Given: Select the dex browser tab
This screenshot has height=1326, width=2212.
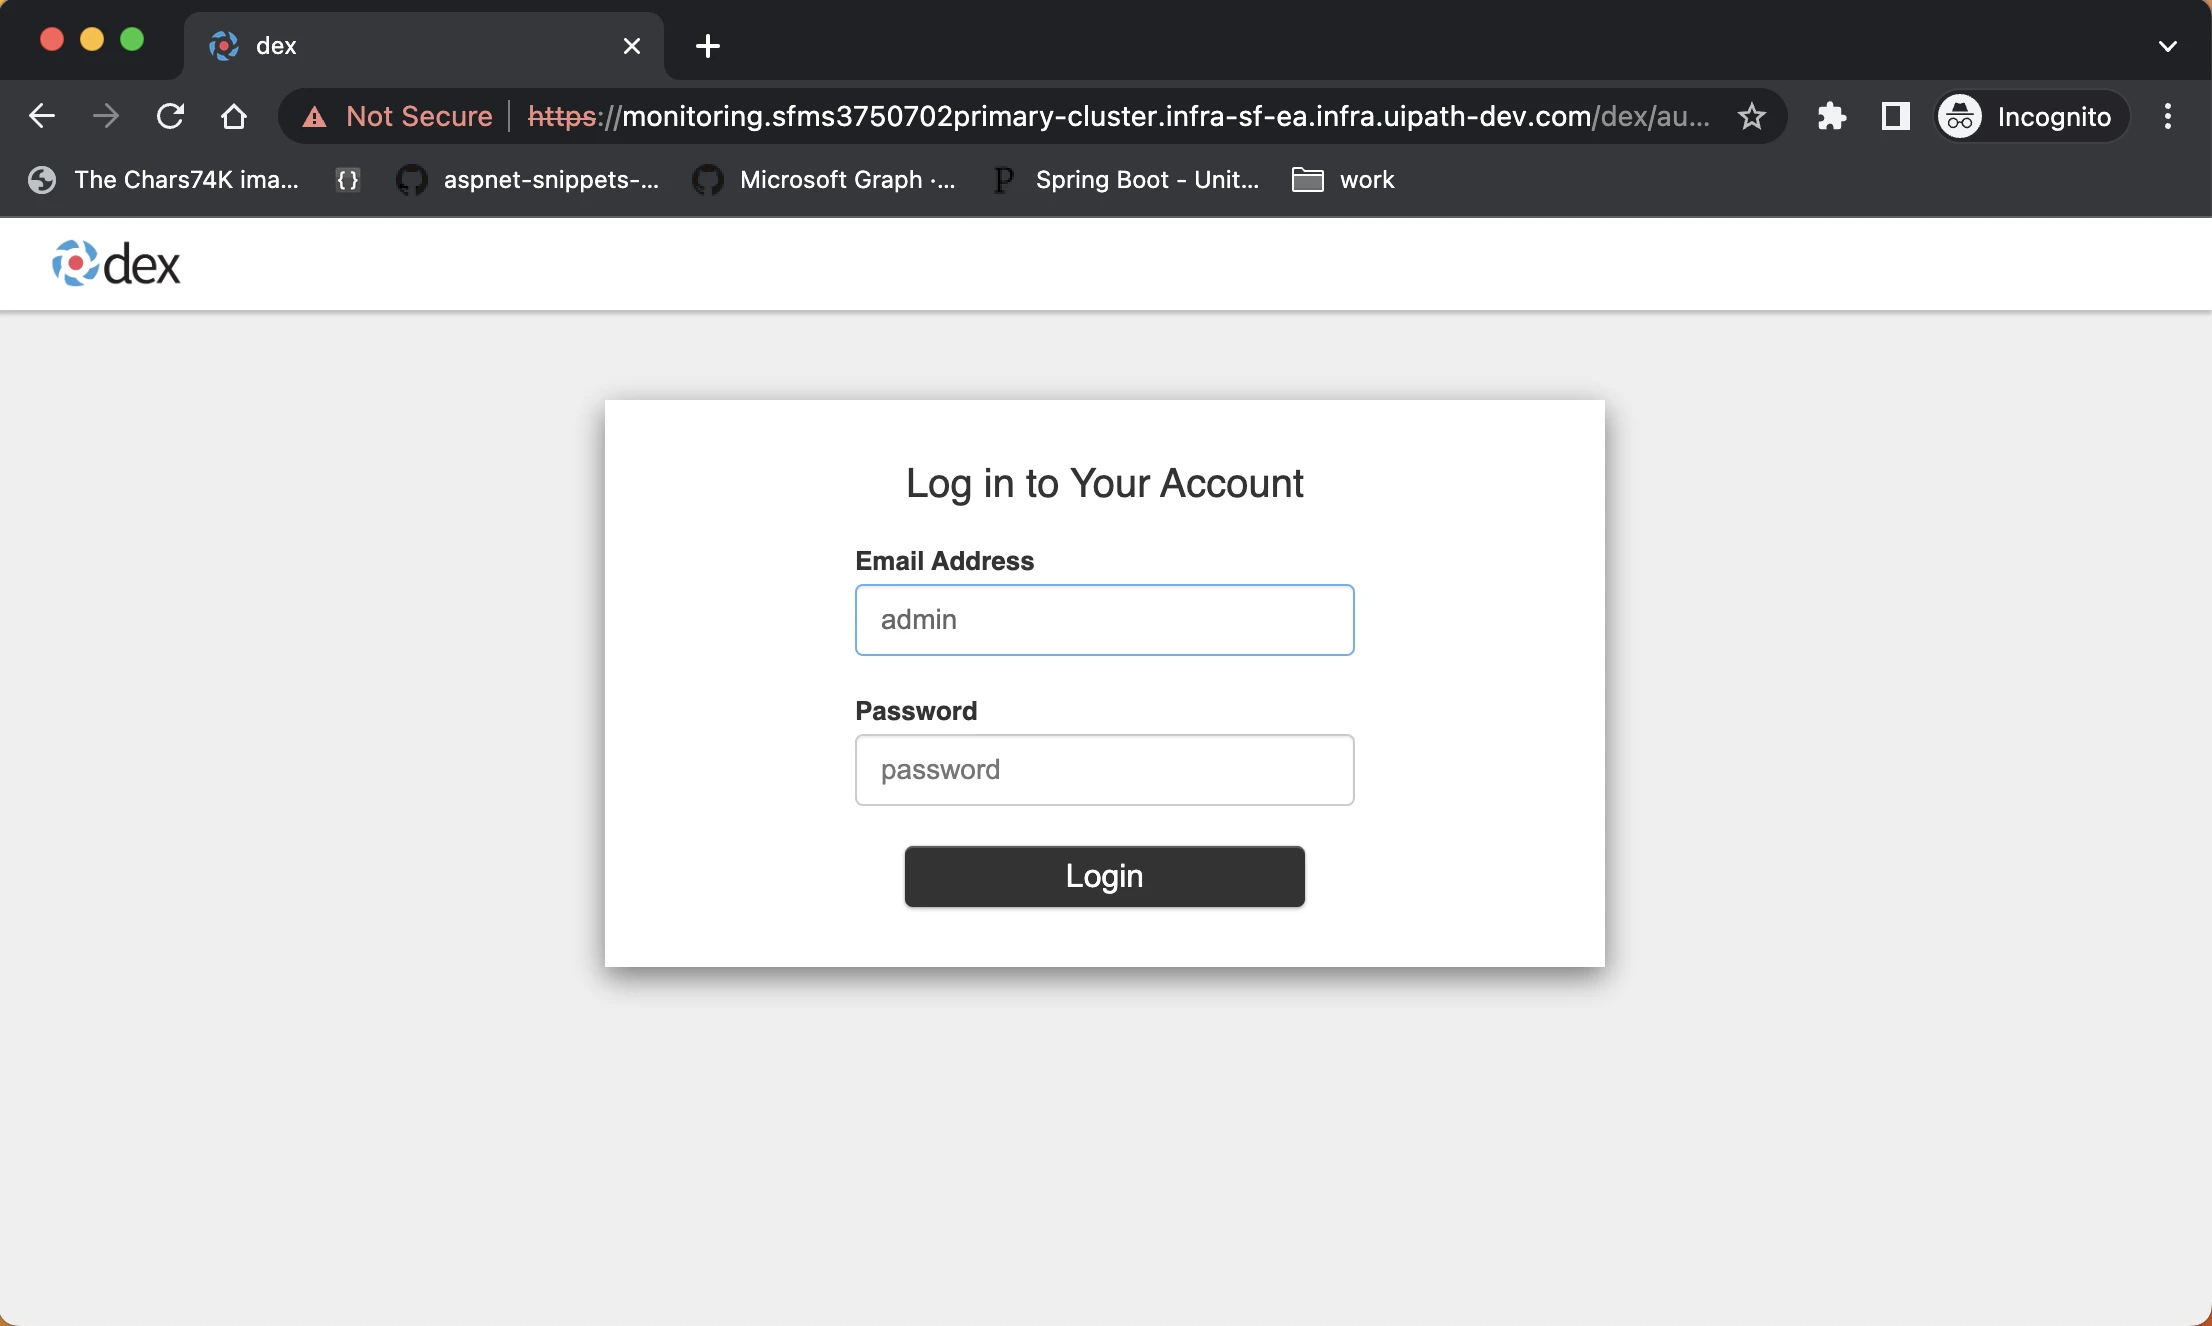Looking at the screenshot, I should point(423,46).
